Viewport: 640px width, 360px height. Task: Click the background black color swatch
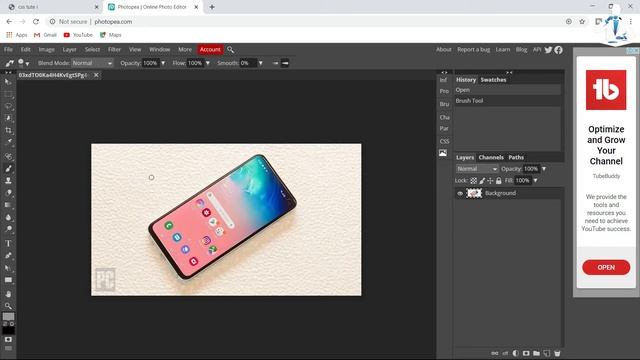pyautogui.click(x=8, y=330)
